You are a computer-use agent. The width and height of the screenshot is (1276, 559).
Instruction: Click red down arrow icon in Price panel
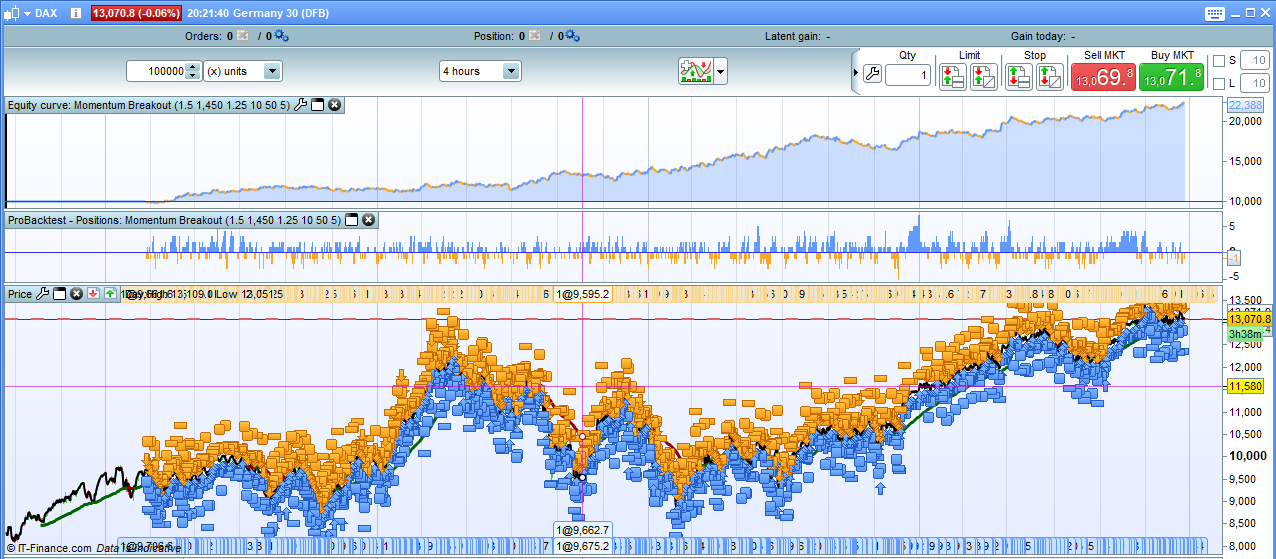[93, 294]
